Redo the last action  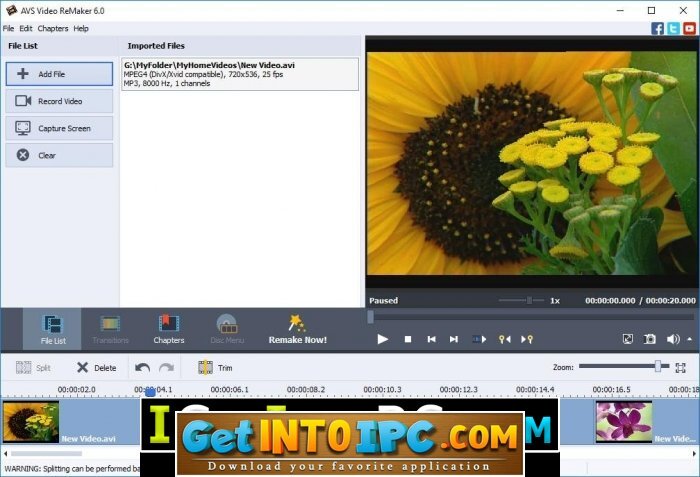click(x=167, y=368)
